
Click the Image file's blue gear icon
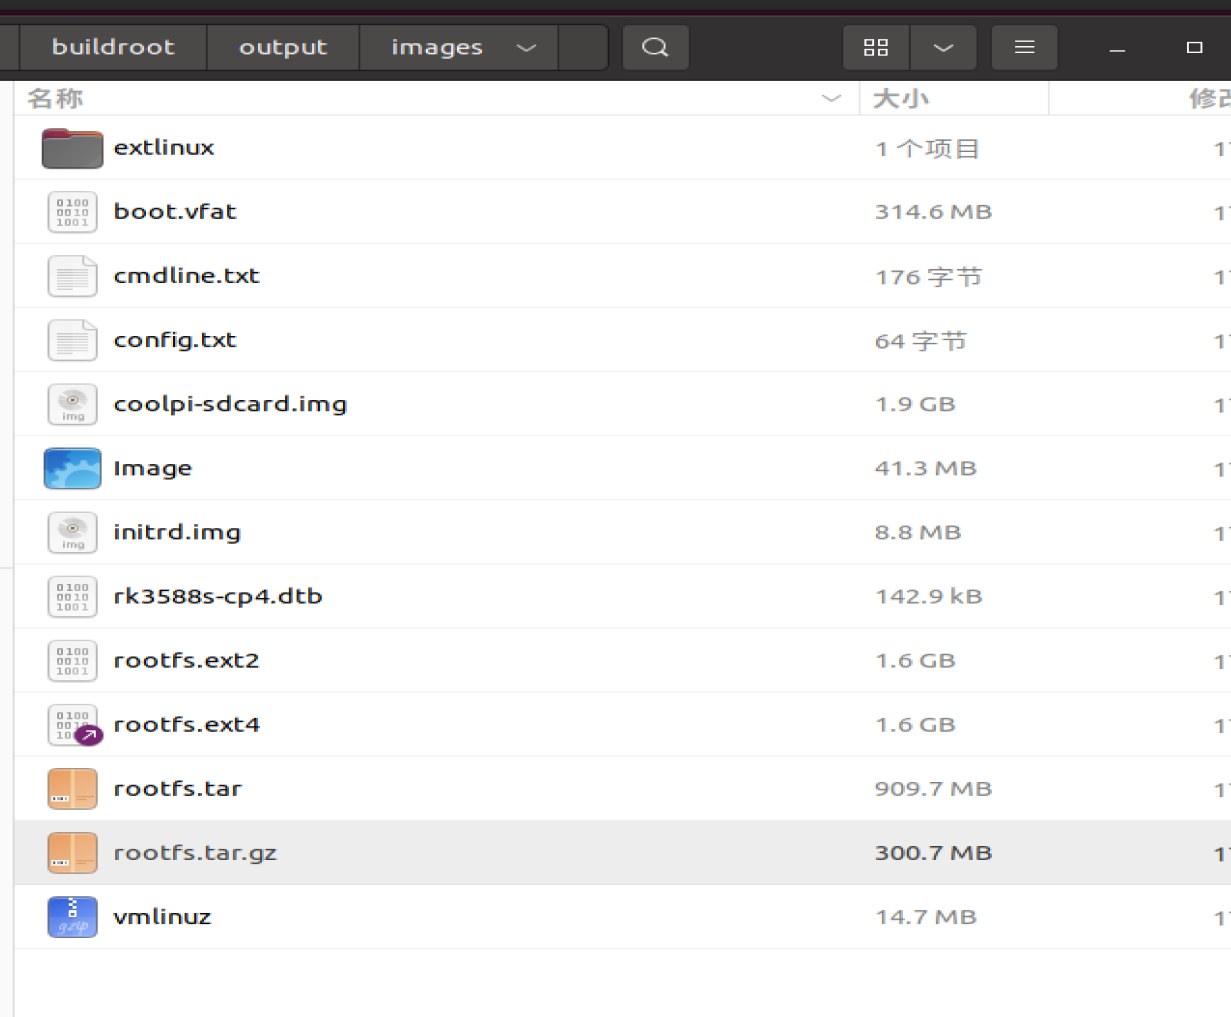(72, 468)
